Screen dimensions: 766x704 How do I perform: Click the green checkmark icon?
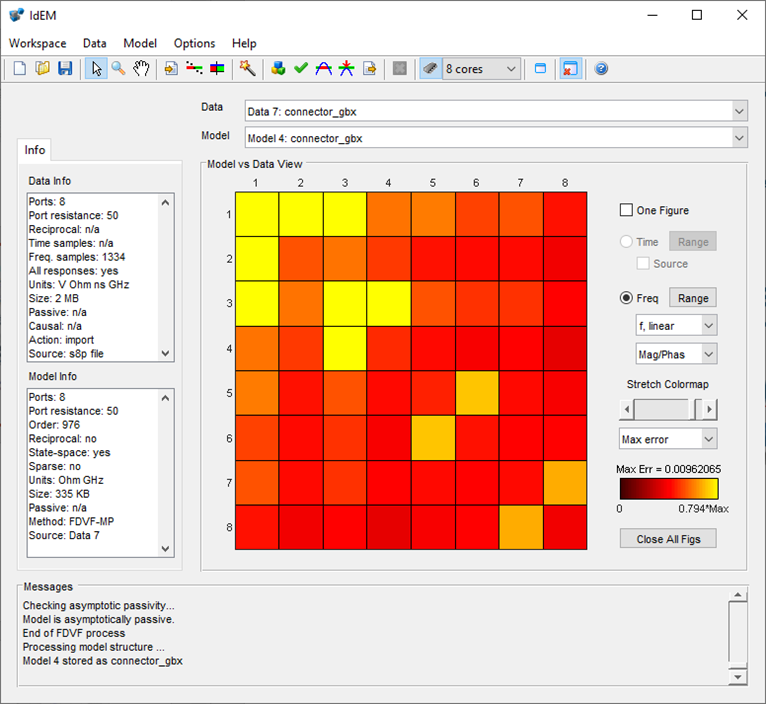tap(301, 69)
